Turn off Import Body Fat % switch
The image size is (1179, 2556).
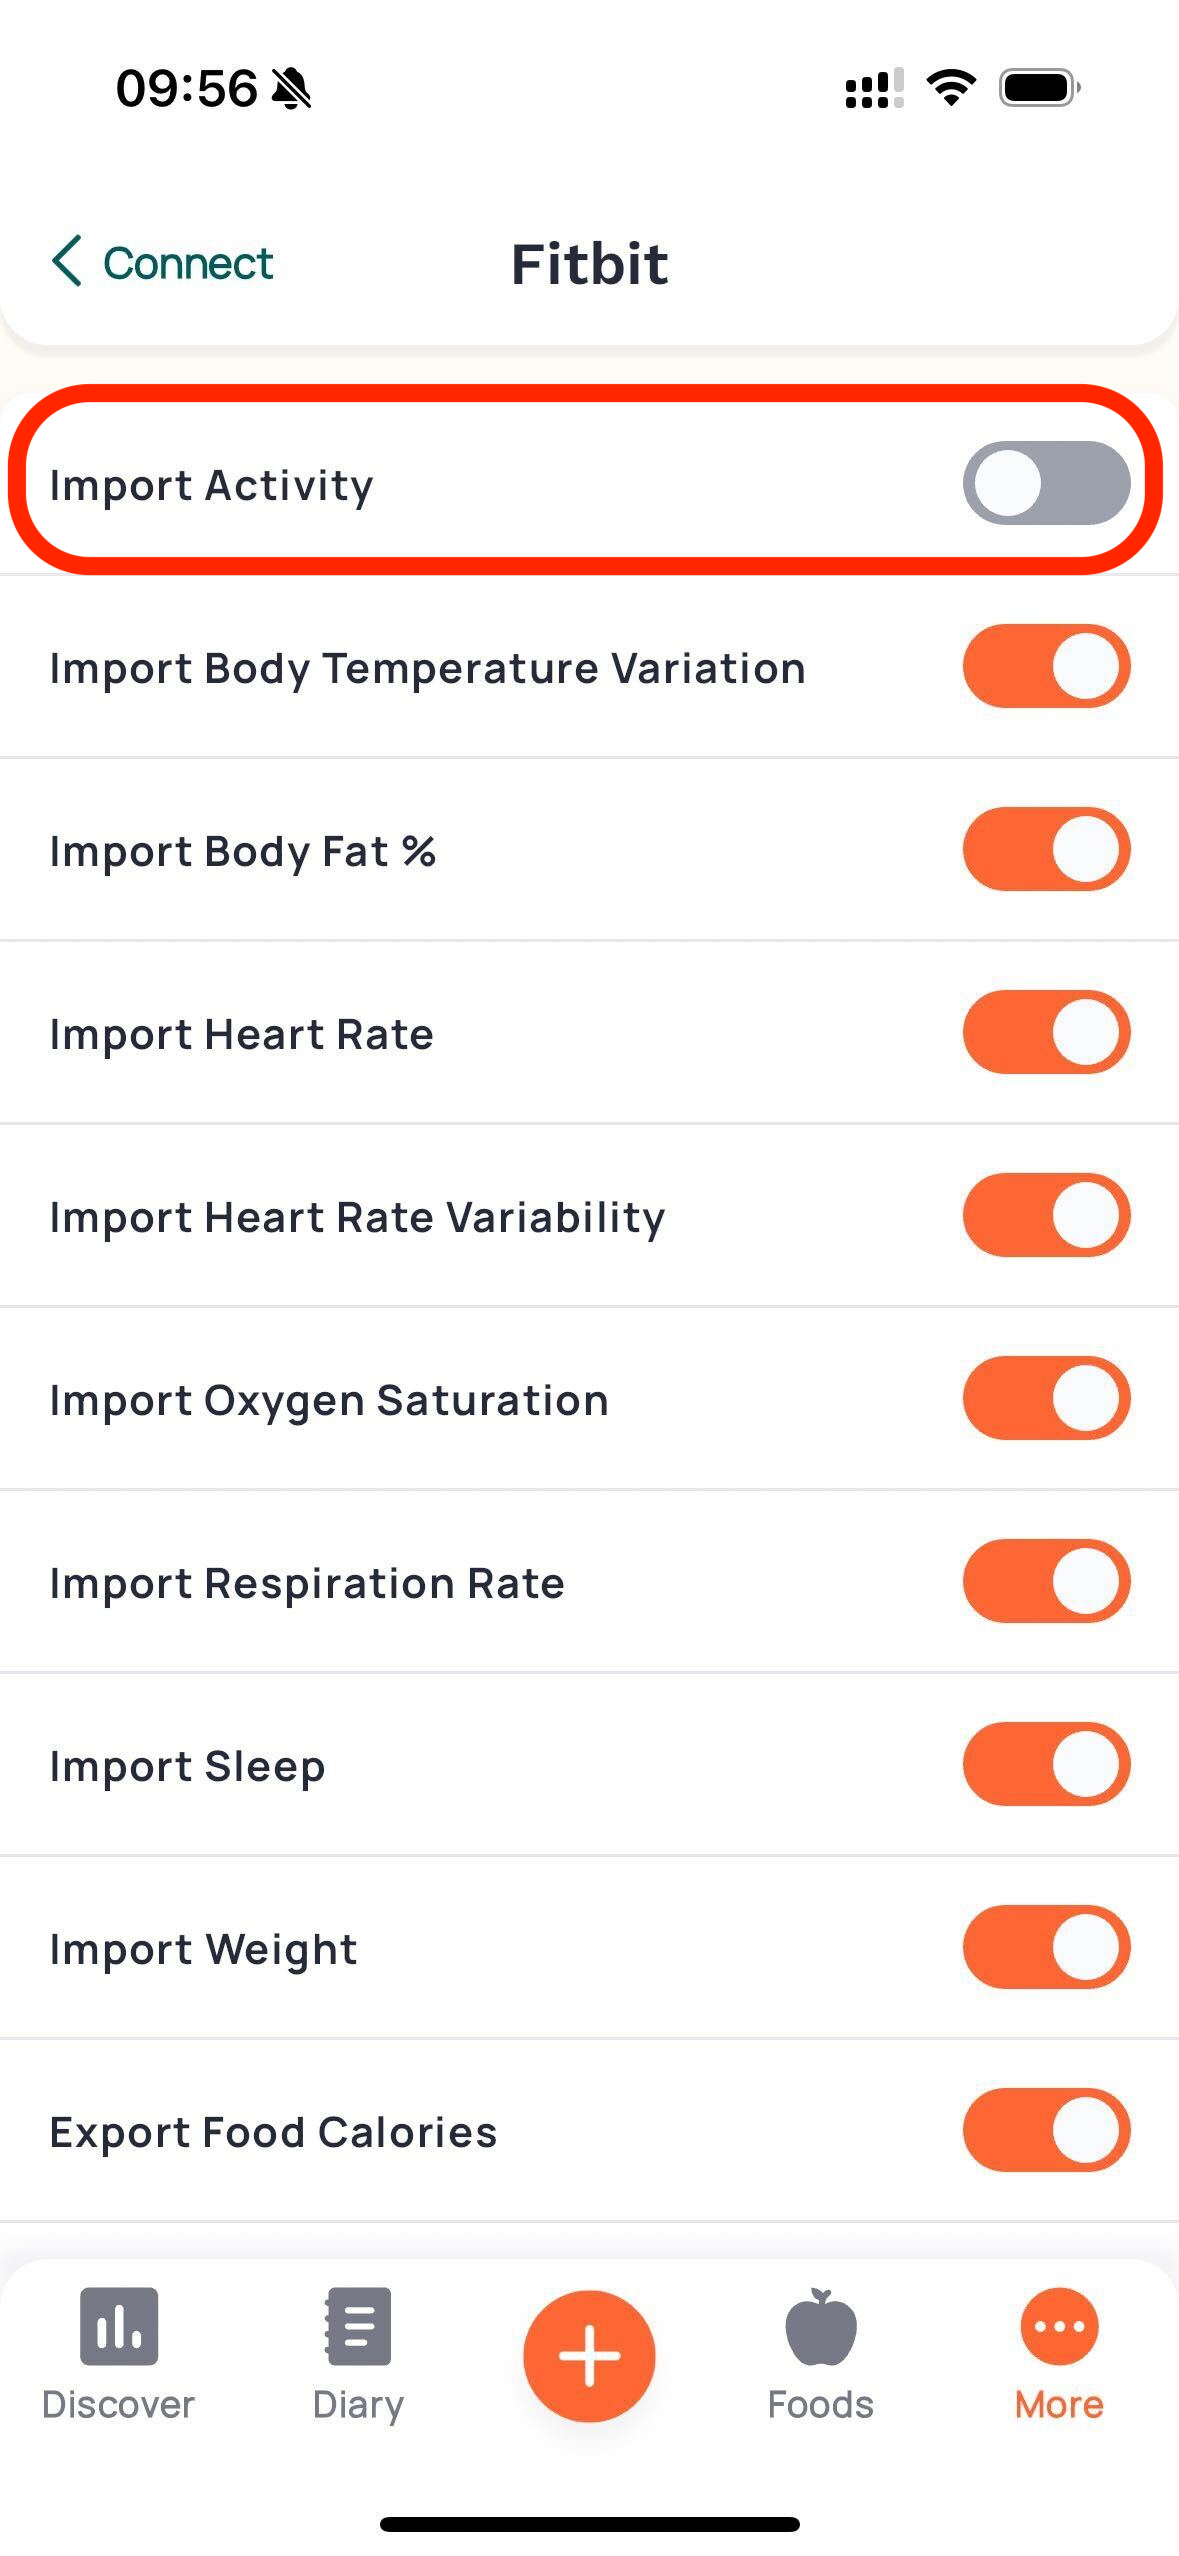tap(1046, 849)
